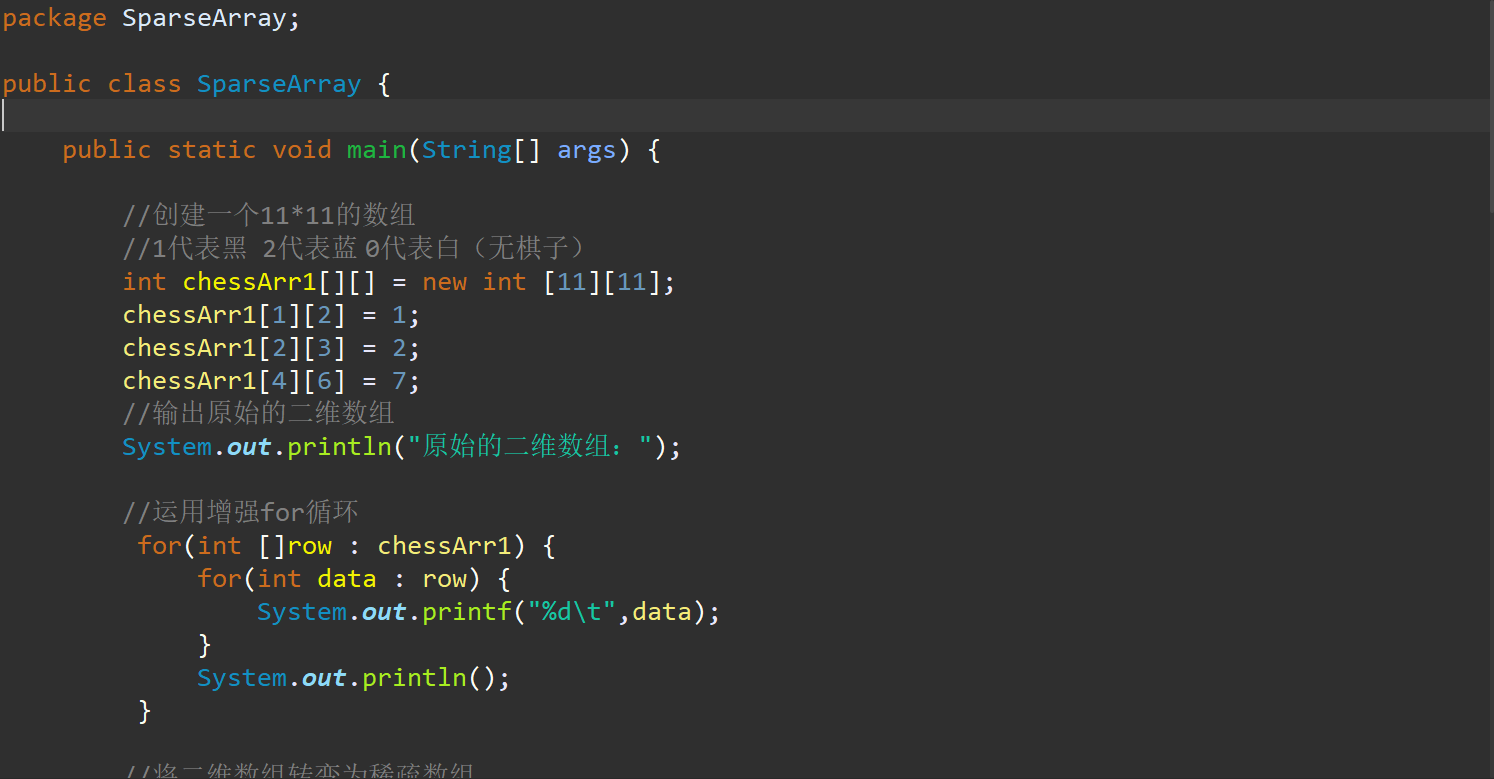
Task: Click 'row' in 'for(int []row : chessArr1)'
Action: tap(309, 546)
